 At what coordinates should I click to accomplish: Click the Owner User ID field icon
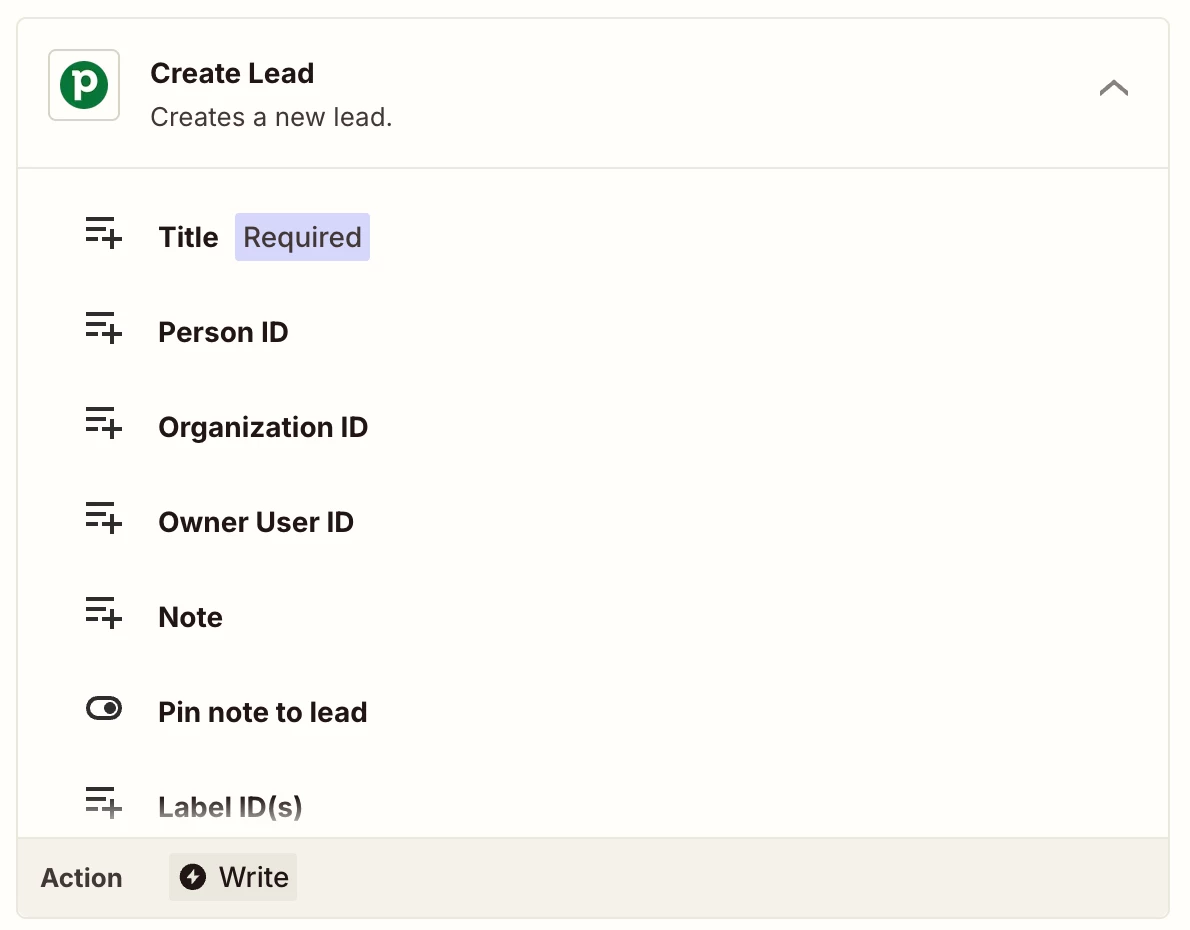tap(103, 518)
